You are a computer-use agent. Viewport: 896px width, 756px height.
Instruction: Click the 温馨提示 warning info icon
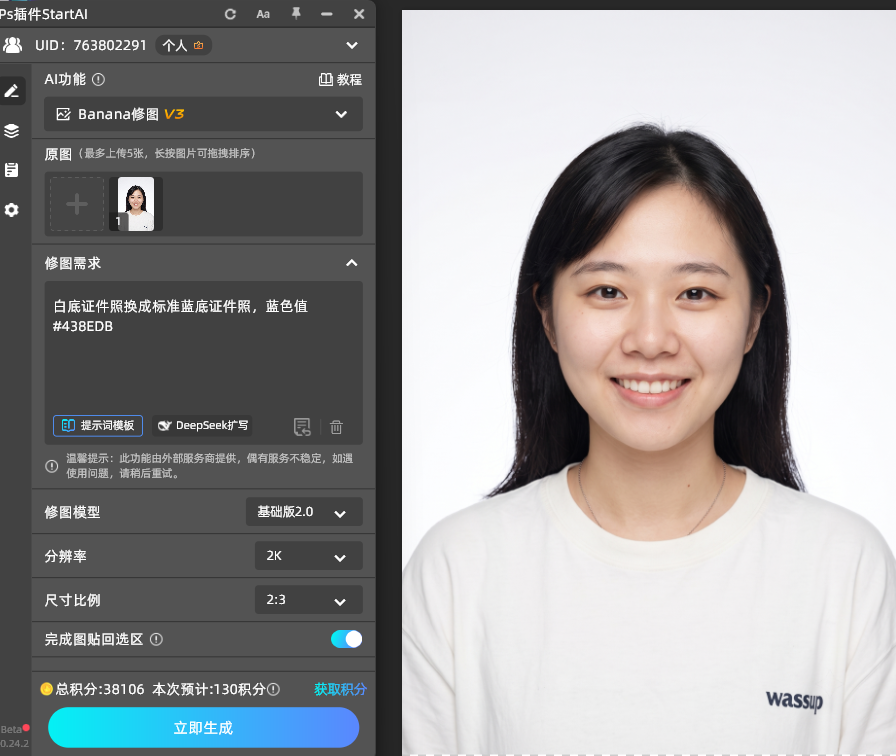tap(51, 466)
